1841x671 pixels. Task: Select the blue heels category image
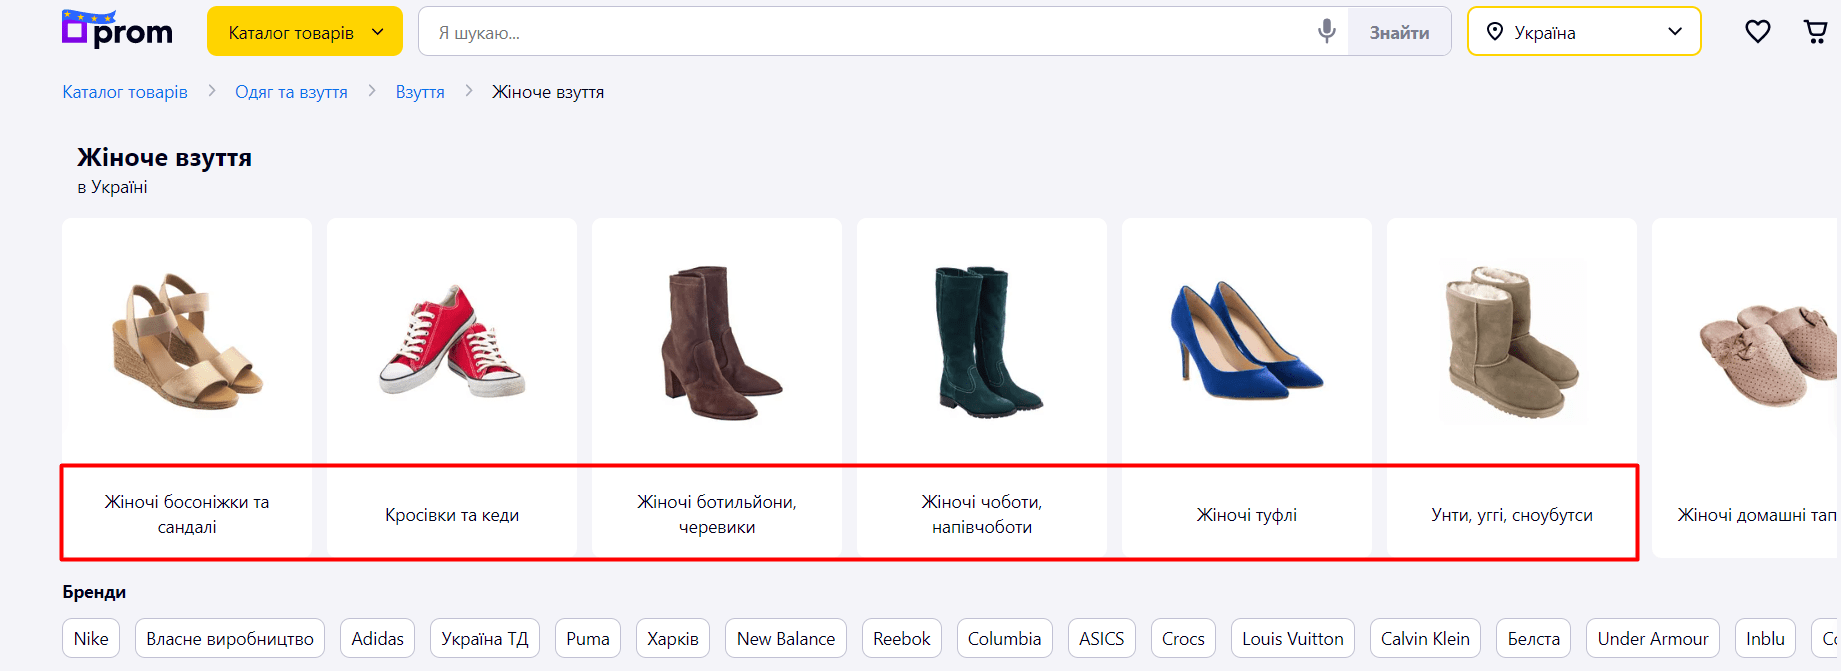pos(1246,340)
